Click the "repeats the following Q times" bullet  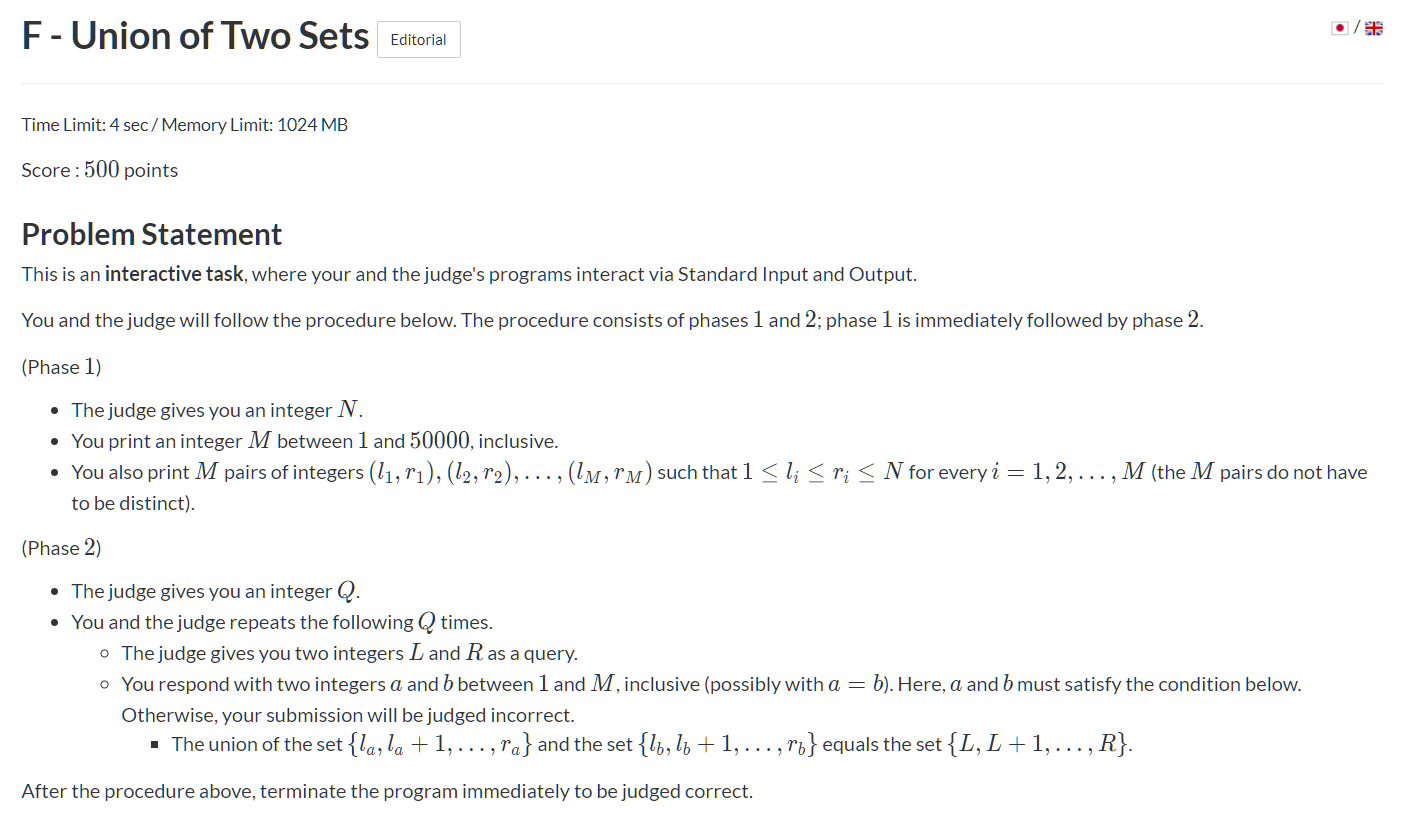pyautogui.click(x=282, y=622)
